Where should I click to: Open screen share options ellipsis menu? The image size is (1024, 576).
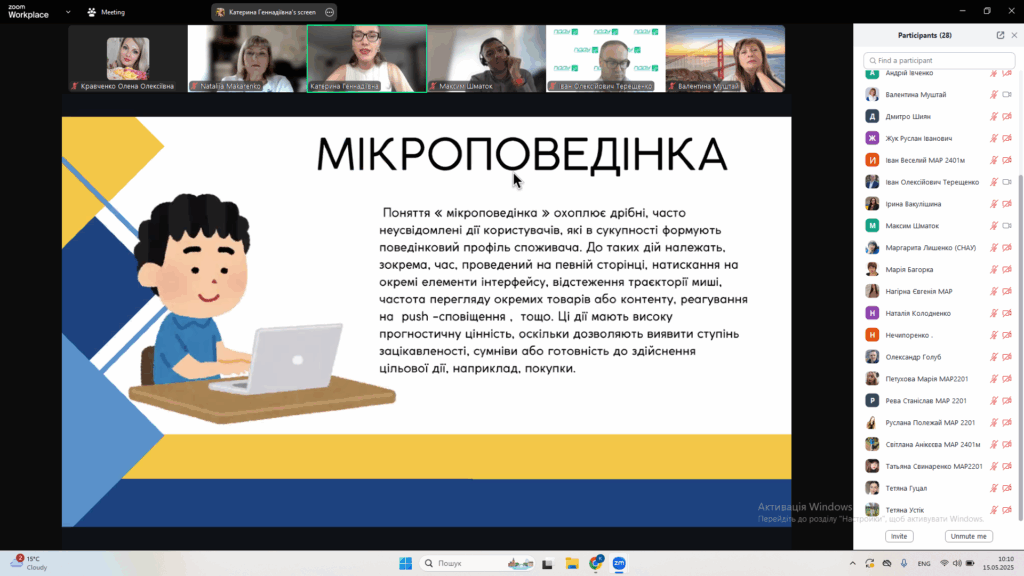pos(329,12)
